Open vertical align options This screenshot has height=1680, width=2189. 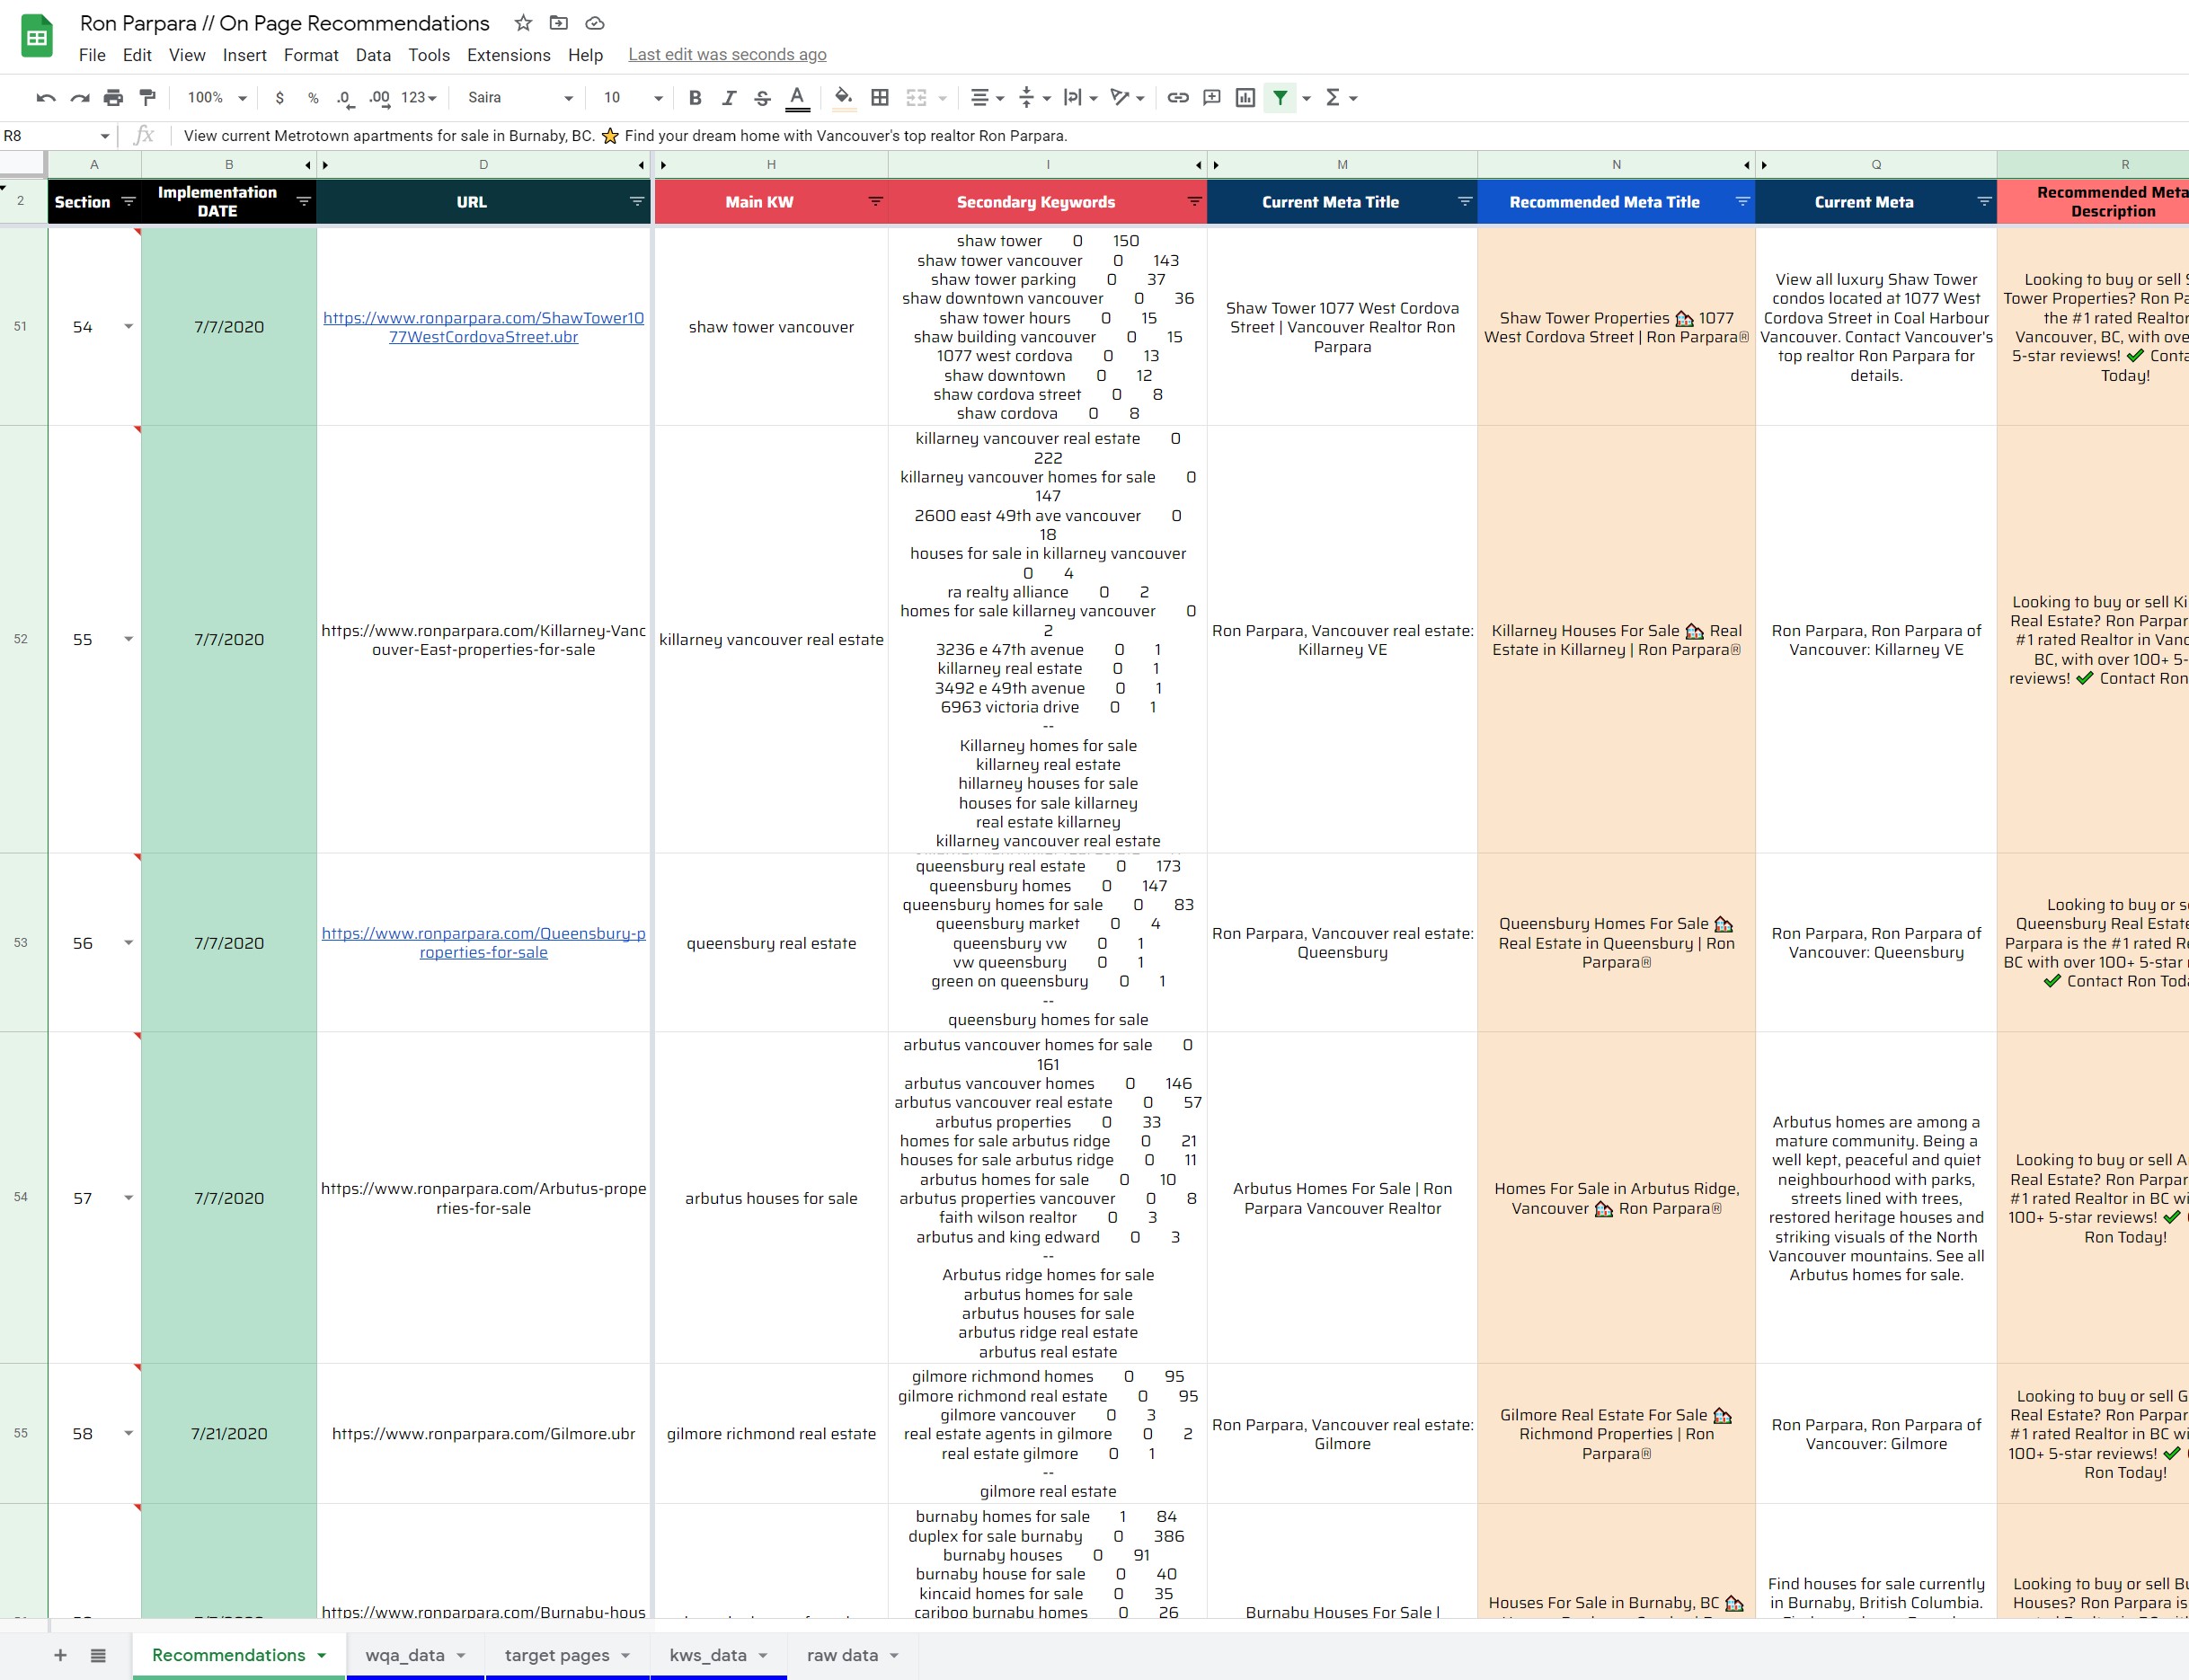pyautogui.click(x=1034, y=97)
